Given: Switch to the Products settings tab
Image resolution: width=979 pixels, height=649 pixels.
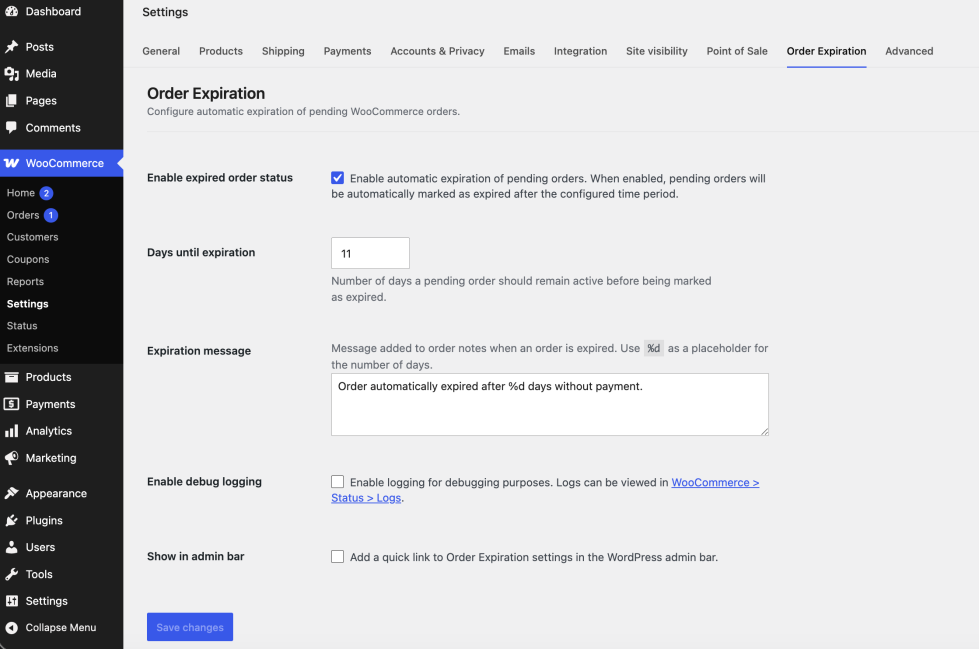Looking at the screenshot, I should click(221, 51).
